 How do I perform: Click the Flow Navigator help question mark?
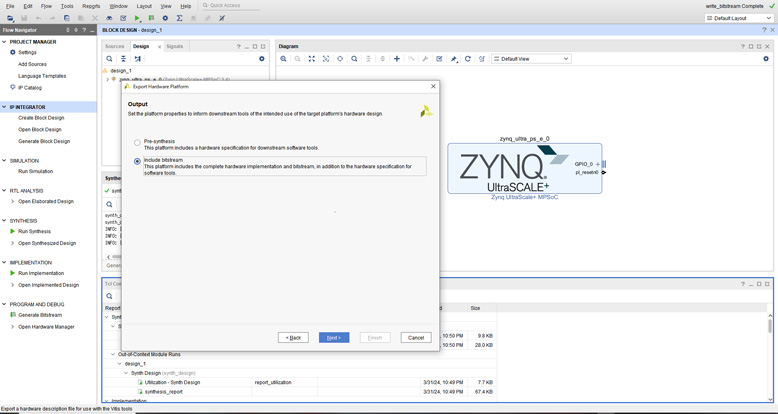pyautogui.click(x=84, y=30)
